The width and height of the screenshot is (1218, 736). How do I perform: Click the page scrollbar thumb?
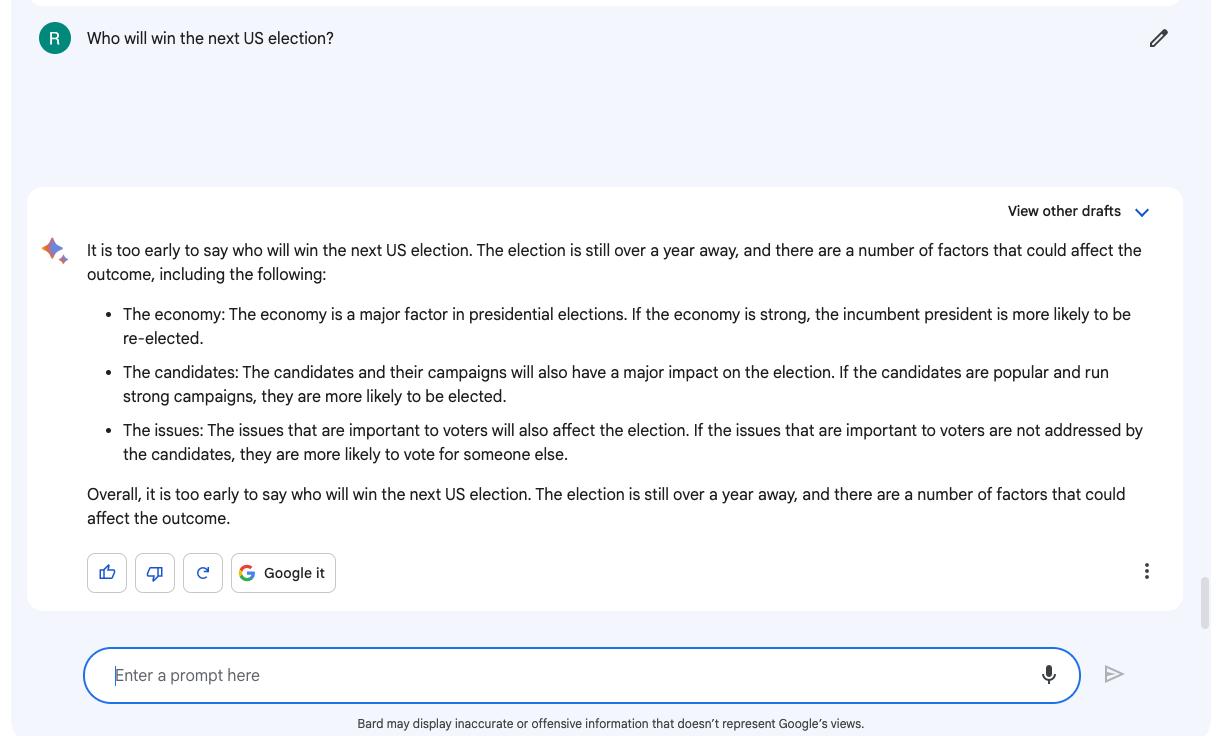coord(1205,602)
